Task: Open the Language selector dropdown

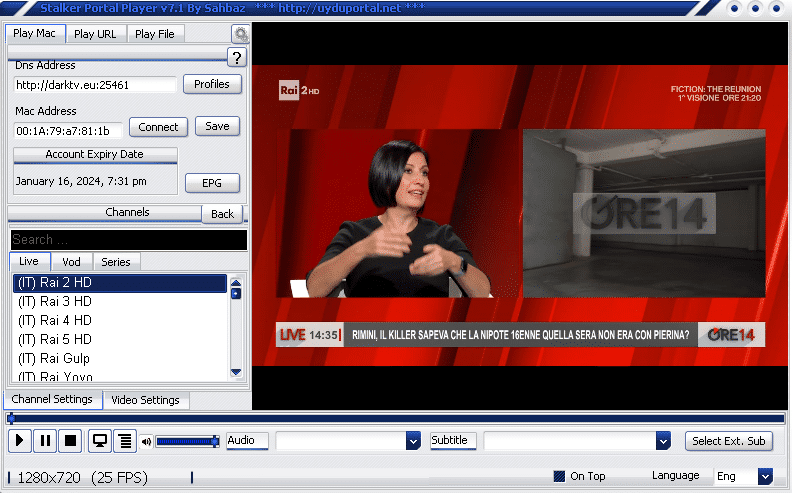Action: [764, 477]
